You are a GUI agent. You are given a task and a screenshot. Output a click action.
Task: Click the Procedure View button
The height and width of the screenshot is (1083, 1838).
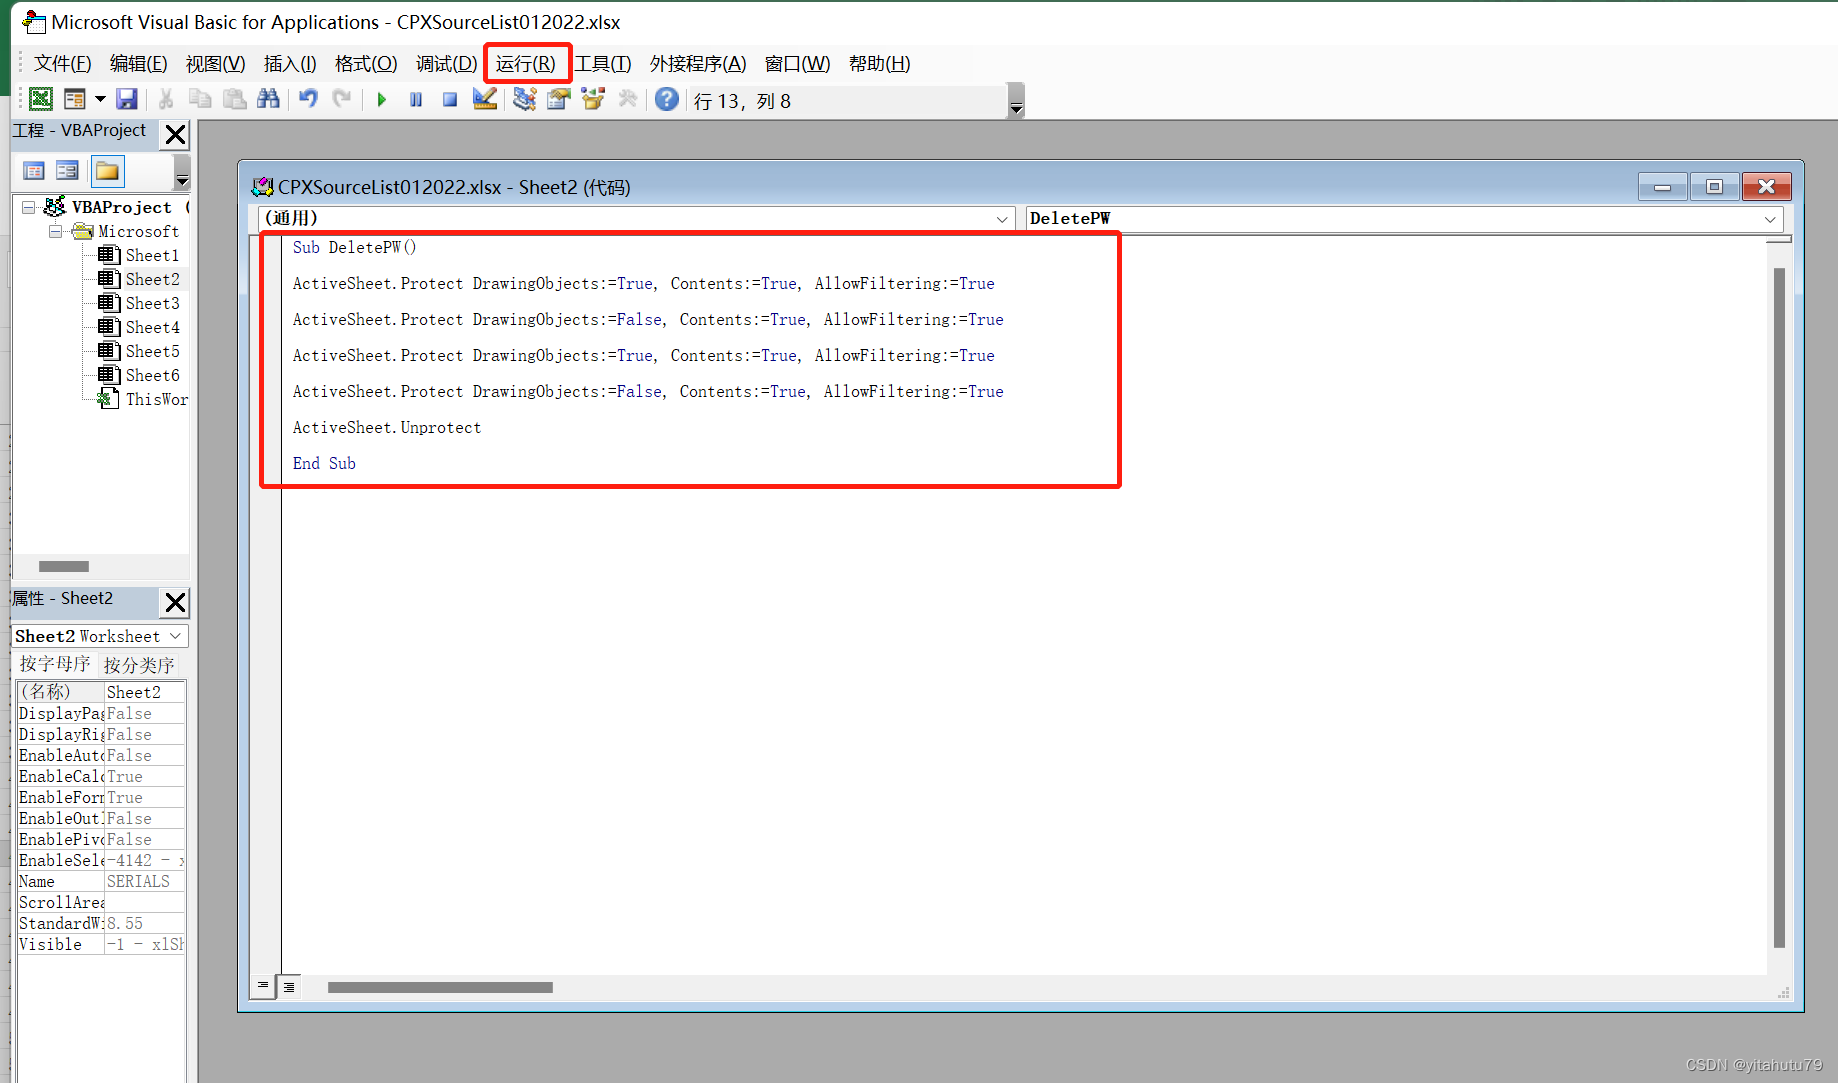pos(262,986)
